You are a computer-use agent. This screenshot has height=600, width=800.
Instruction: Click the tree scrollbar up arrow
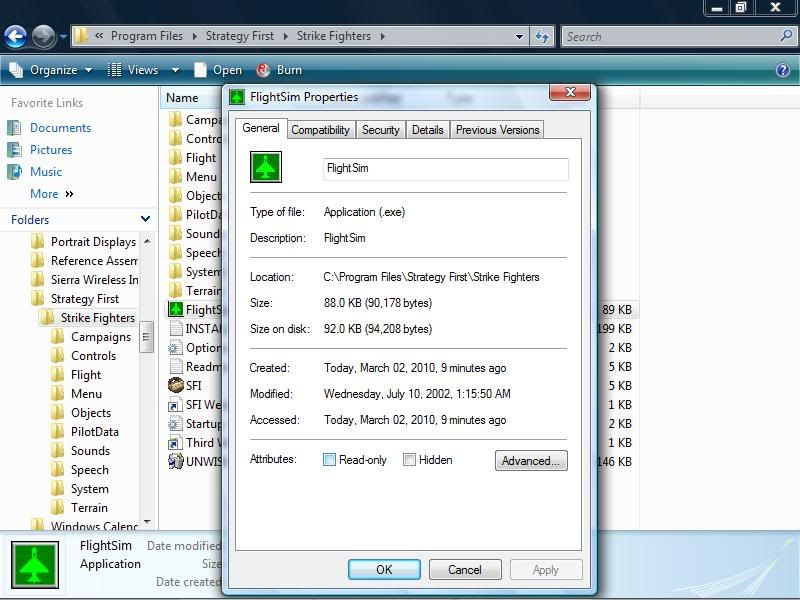pyautogui.click(x=147, y=241)
